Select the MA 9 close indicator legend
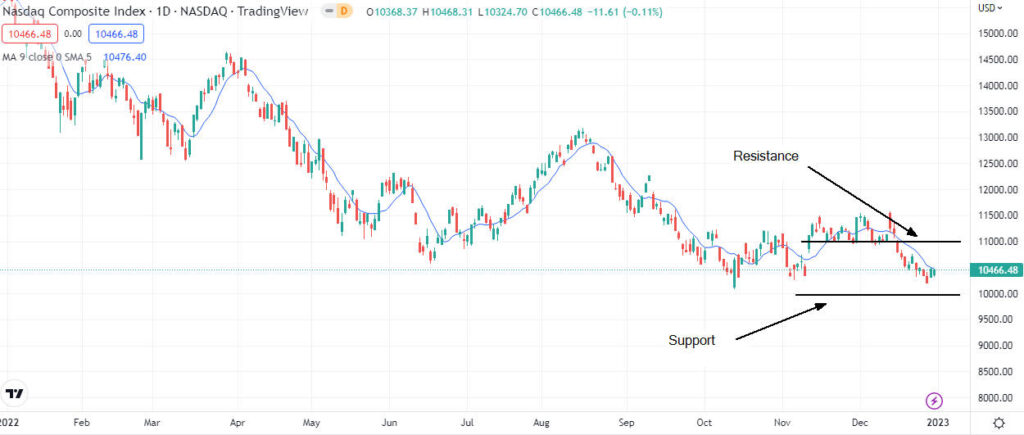Screen dimensions: 1024x435 pos(46,57)
